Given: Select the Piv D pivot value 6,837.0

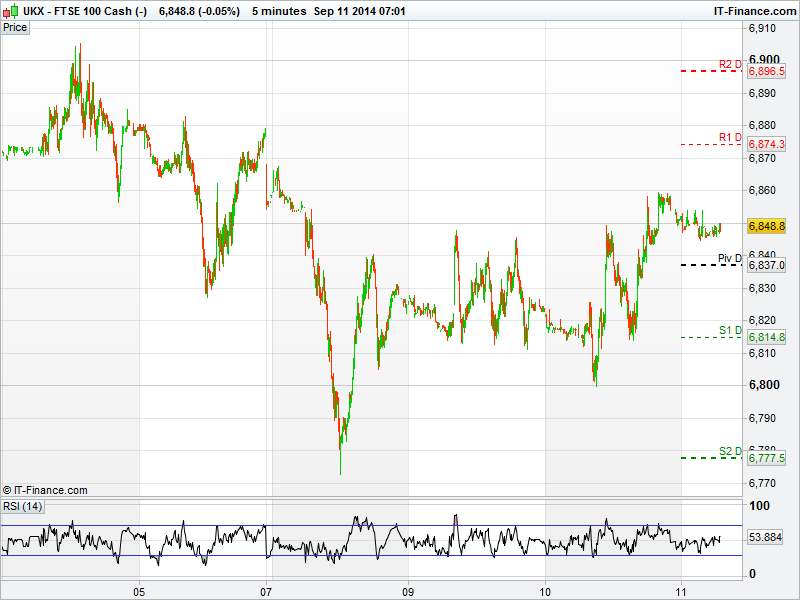Looking at the screenshot, I should (x=767, y=265).
